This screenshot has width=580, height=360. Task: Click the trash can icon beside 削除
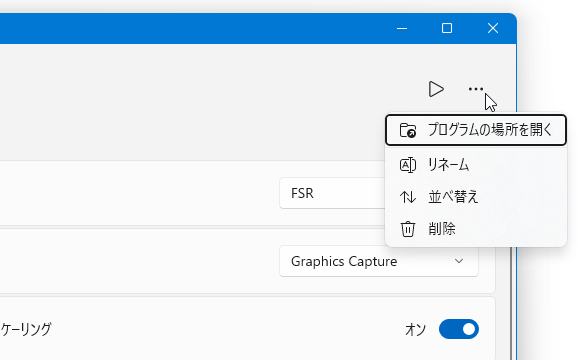tap(408, 229)
